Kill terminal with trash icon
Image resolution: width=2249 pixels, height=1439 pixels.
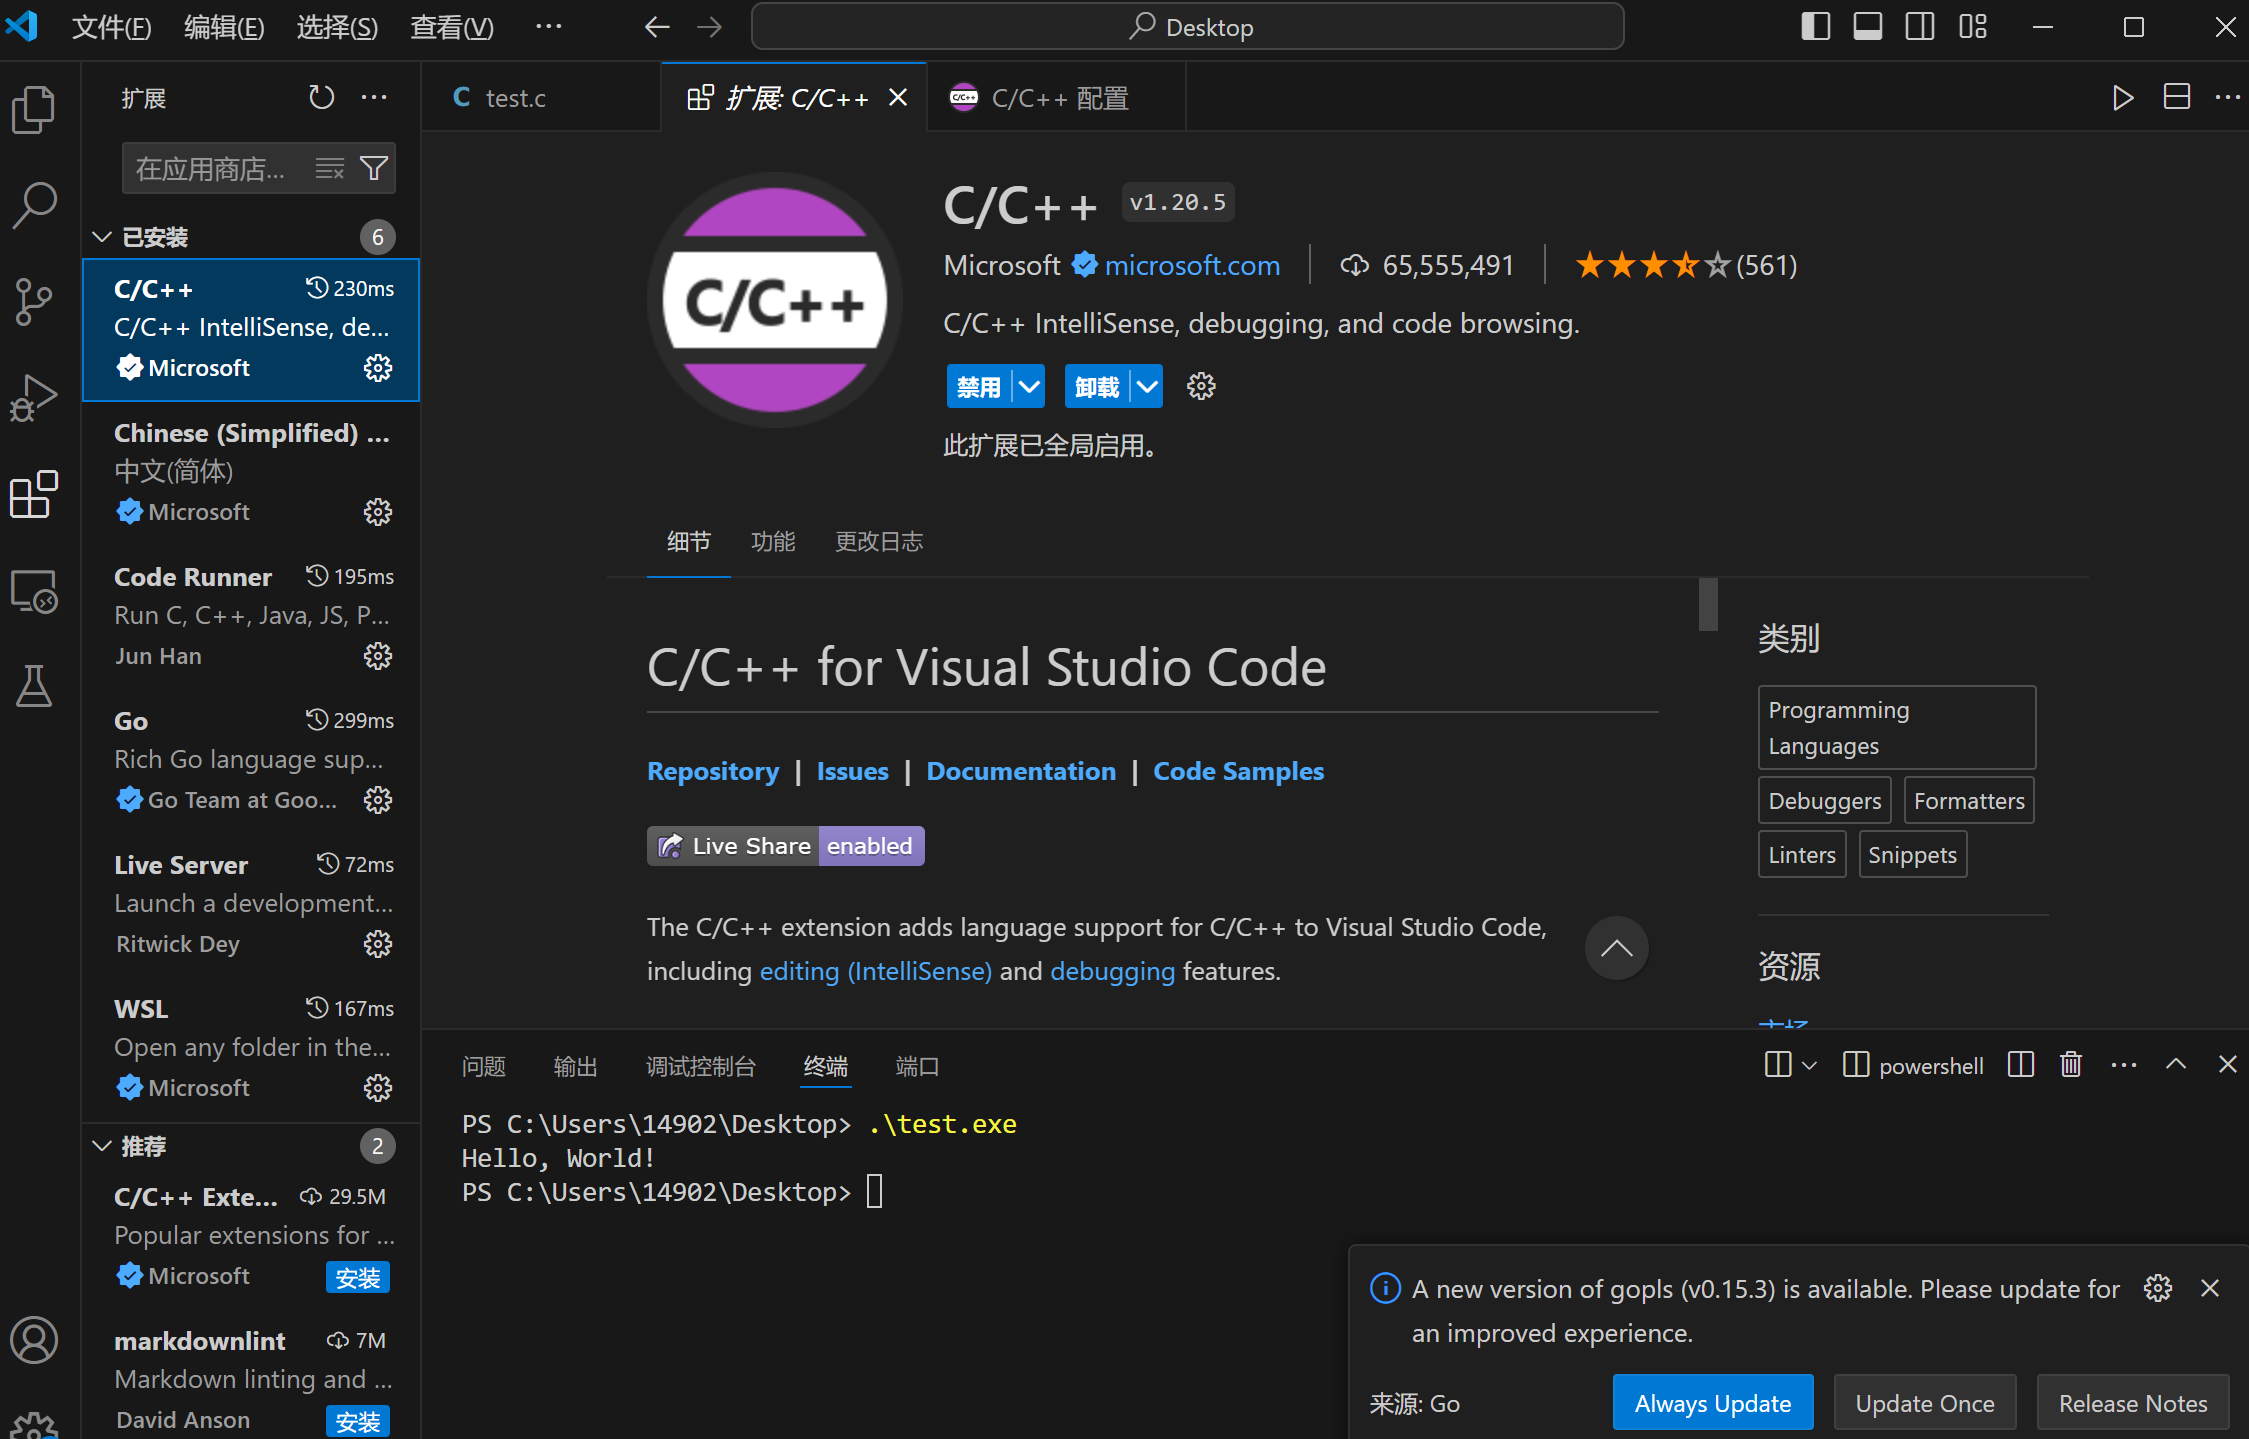pyautogui.click(x=2071, y=1065)
